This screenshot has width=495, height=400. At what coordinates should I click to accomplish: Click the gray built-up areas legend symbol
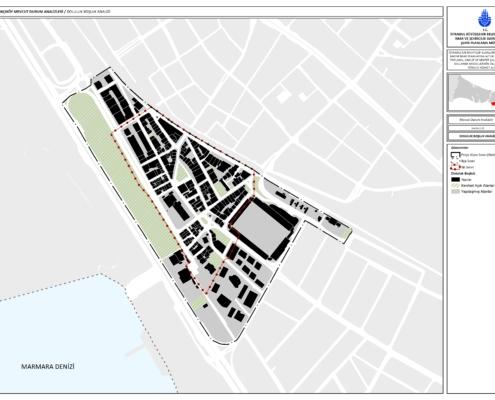tap(455, 192)
